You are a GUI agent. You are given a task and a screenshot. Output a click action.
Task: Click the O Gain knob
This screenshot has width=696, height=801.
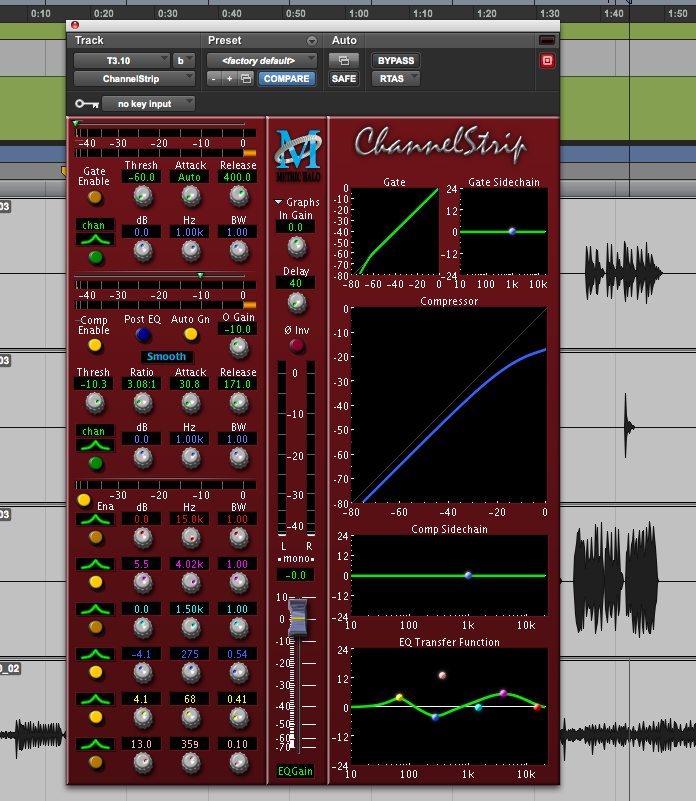pos(239,348)
